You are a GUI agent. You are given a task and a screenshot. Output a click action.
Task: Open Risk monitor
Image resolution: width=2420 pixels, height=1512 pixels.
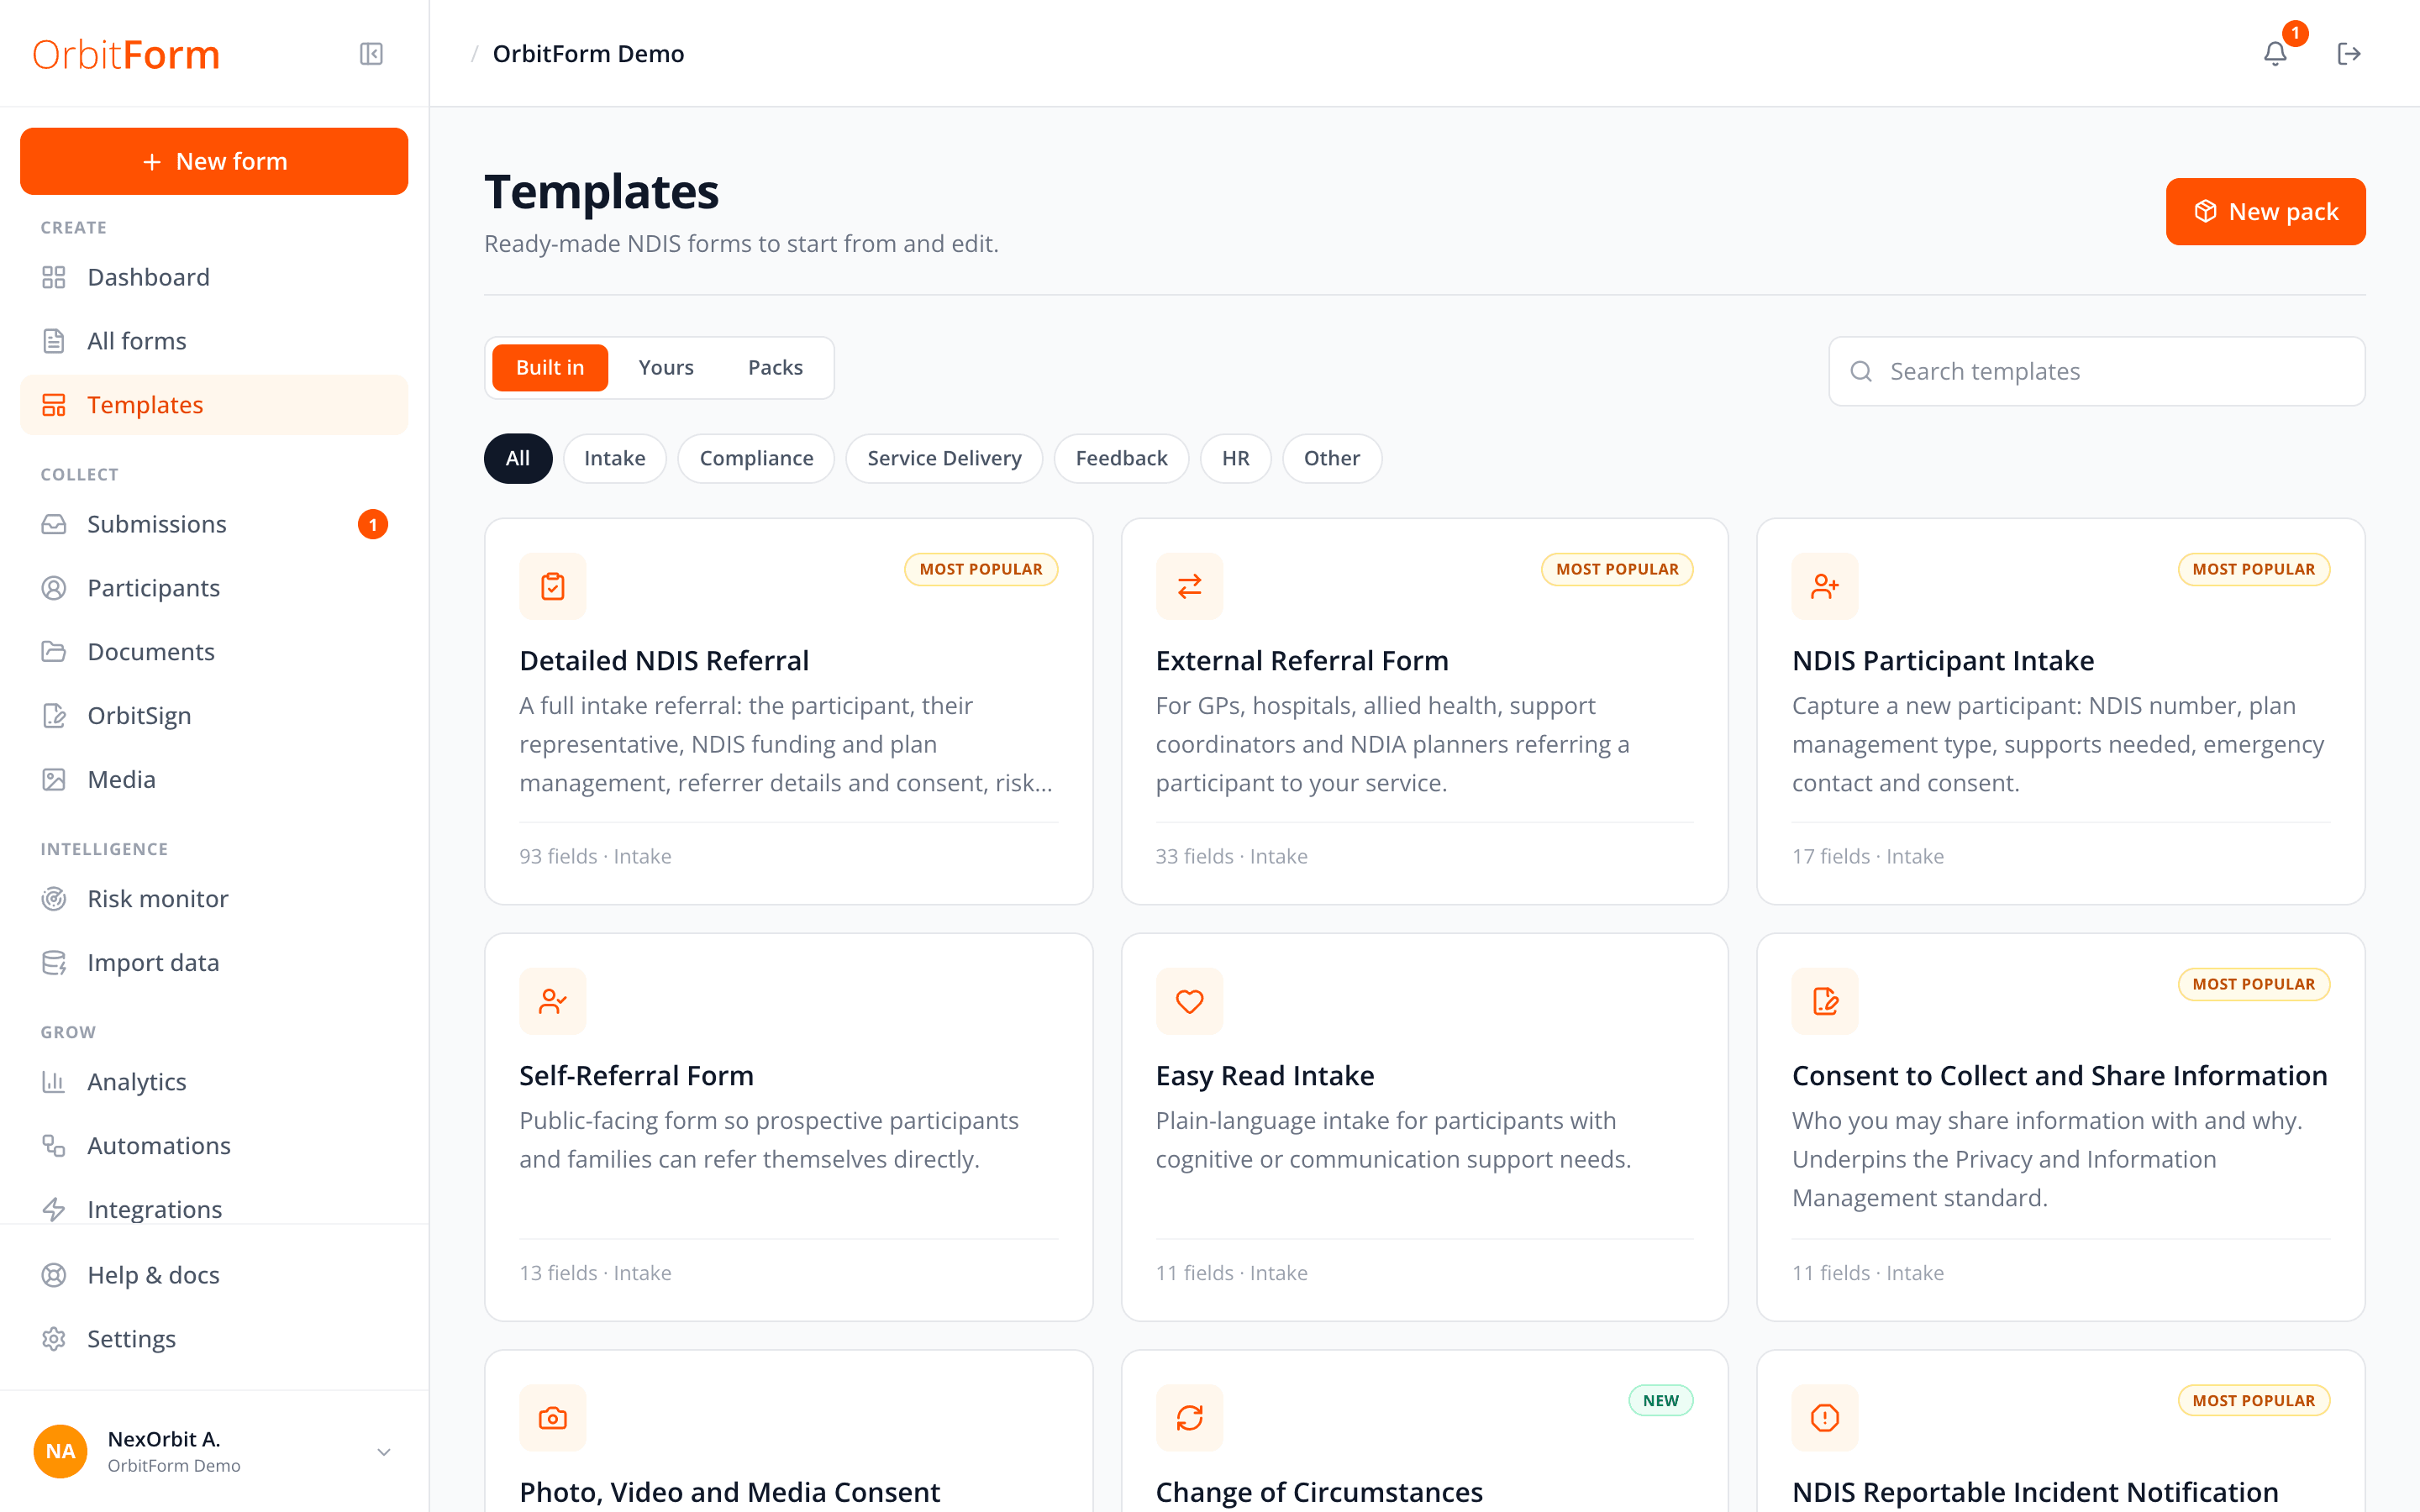[214, 899]
